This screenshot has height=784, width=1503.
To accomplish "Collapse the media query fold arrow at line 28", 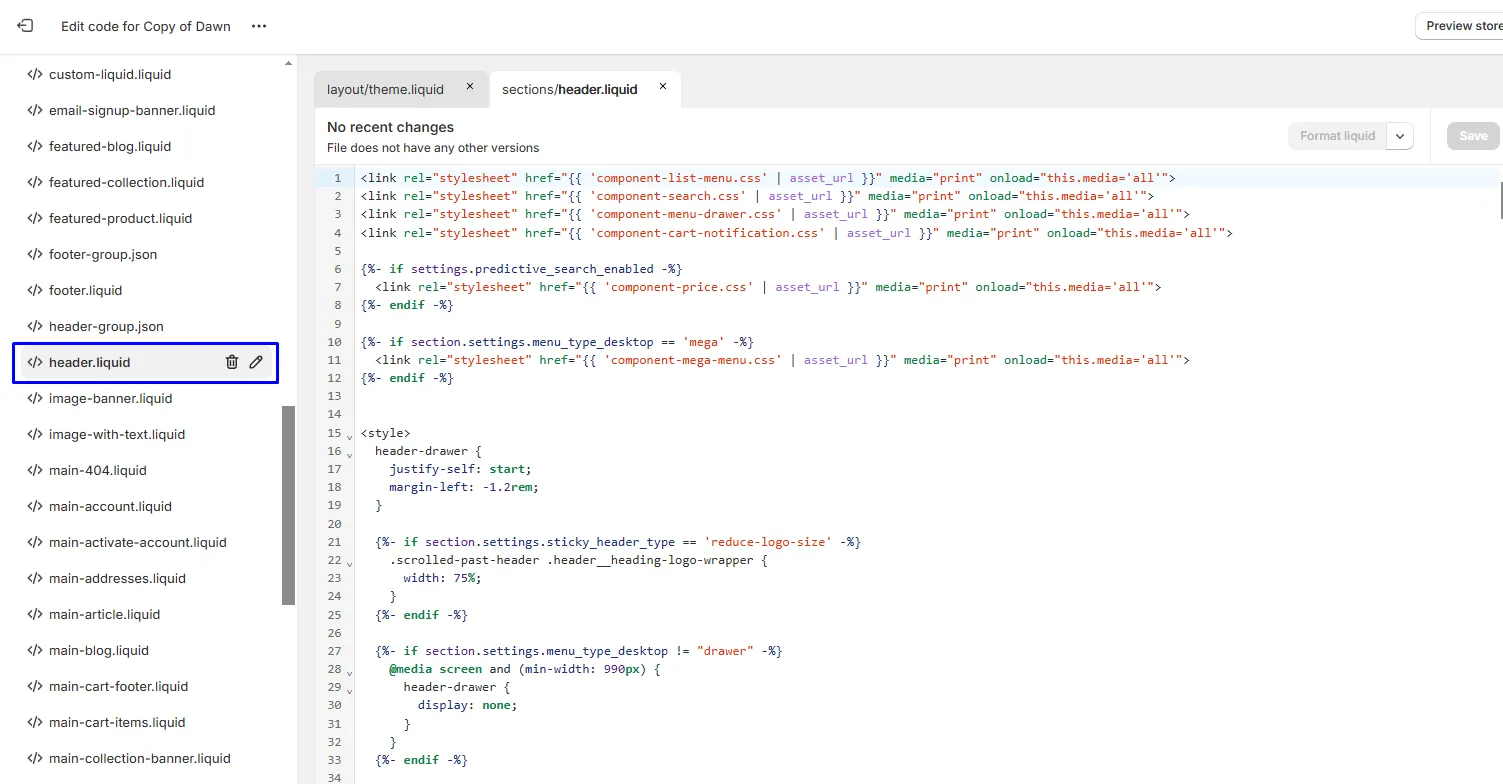I will [350, 672].
